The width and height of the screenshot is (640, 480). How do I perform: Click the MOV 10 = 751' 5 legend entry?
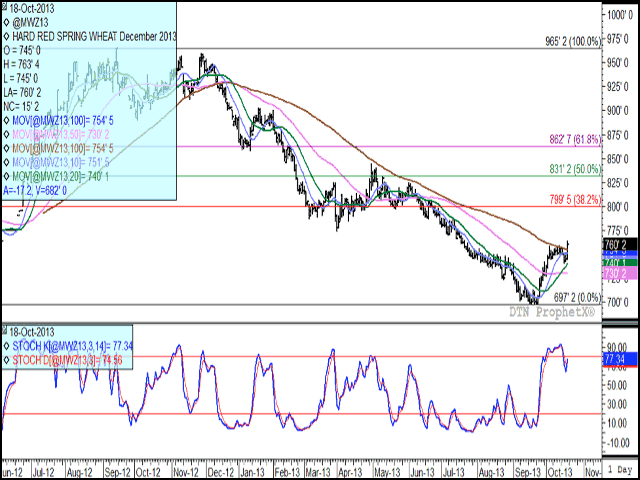[61, 162]
